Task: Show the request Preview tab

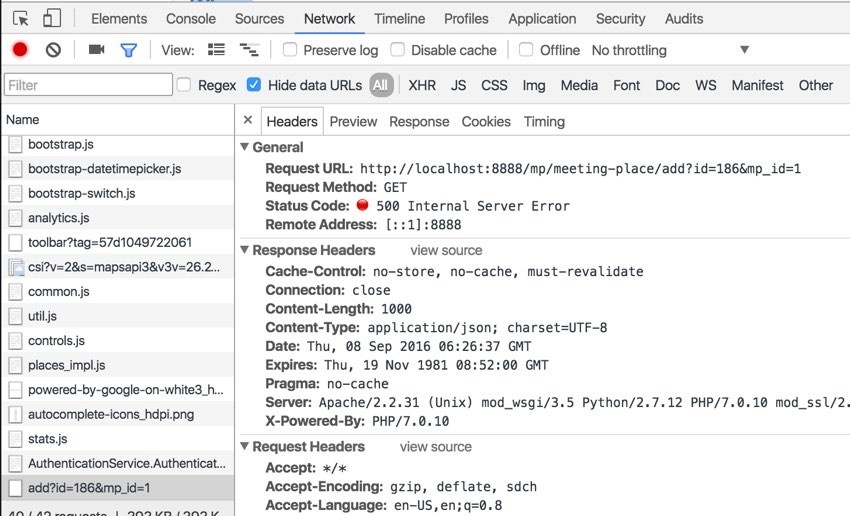Action: [x=353, y=122]
